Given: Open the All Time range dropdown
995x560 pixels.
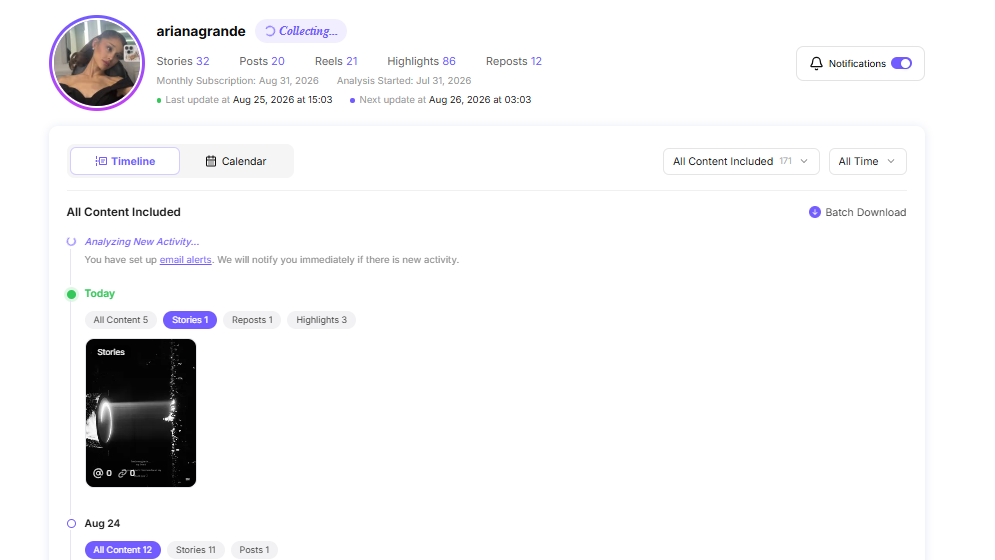Looking at the screenshot, I should (x=867, y=161).
